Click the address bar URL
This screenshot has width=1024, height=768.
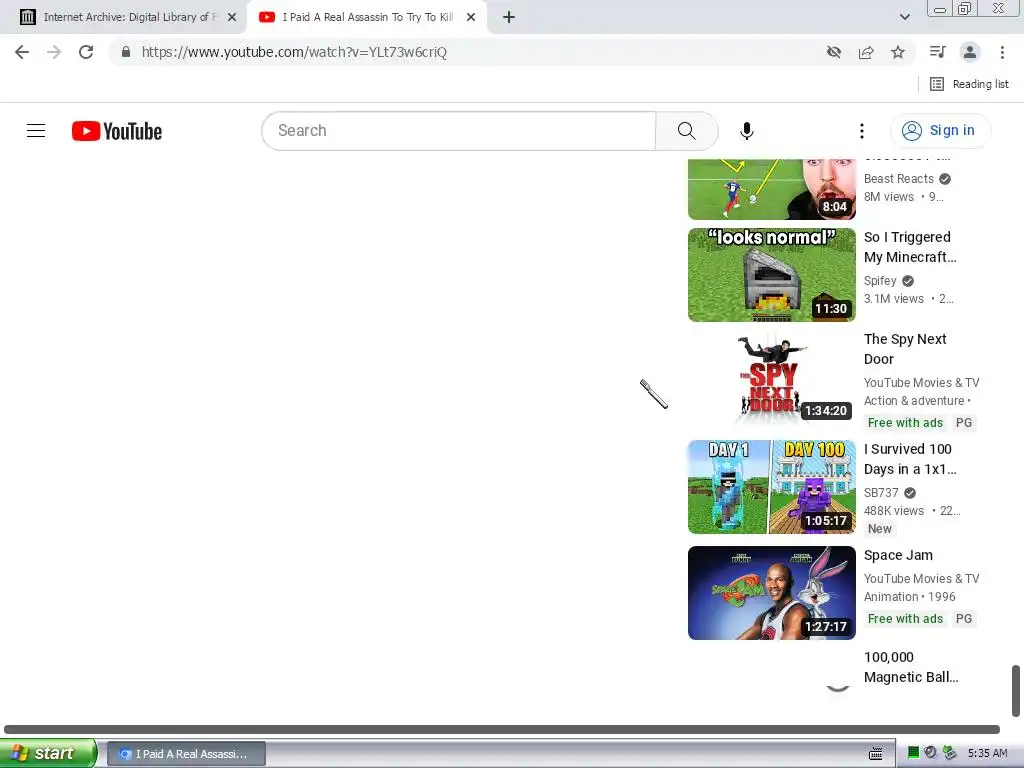294,52
